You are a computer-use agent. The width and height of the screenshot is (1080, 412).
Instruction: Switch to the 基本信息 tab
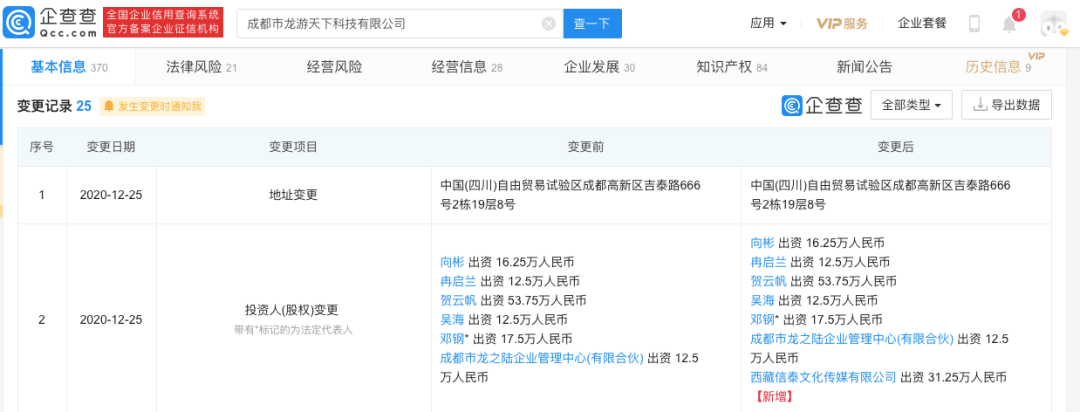tap(69, 67)
